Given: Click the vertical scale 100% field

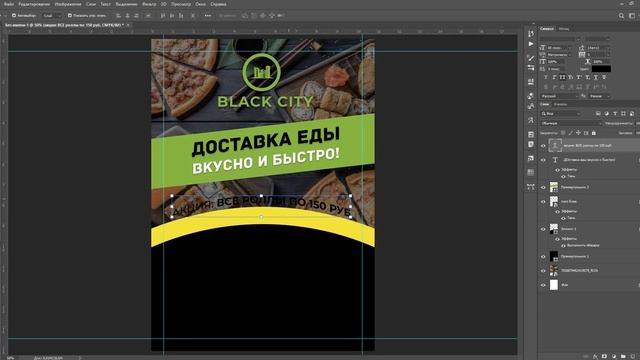Looking at the screenshot, I should [x=556, y=62].
